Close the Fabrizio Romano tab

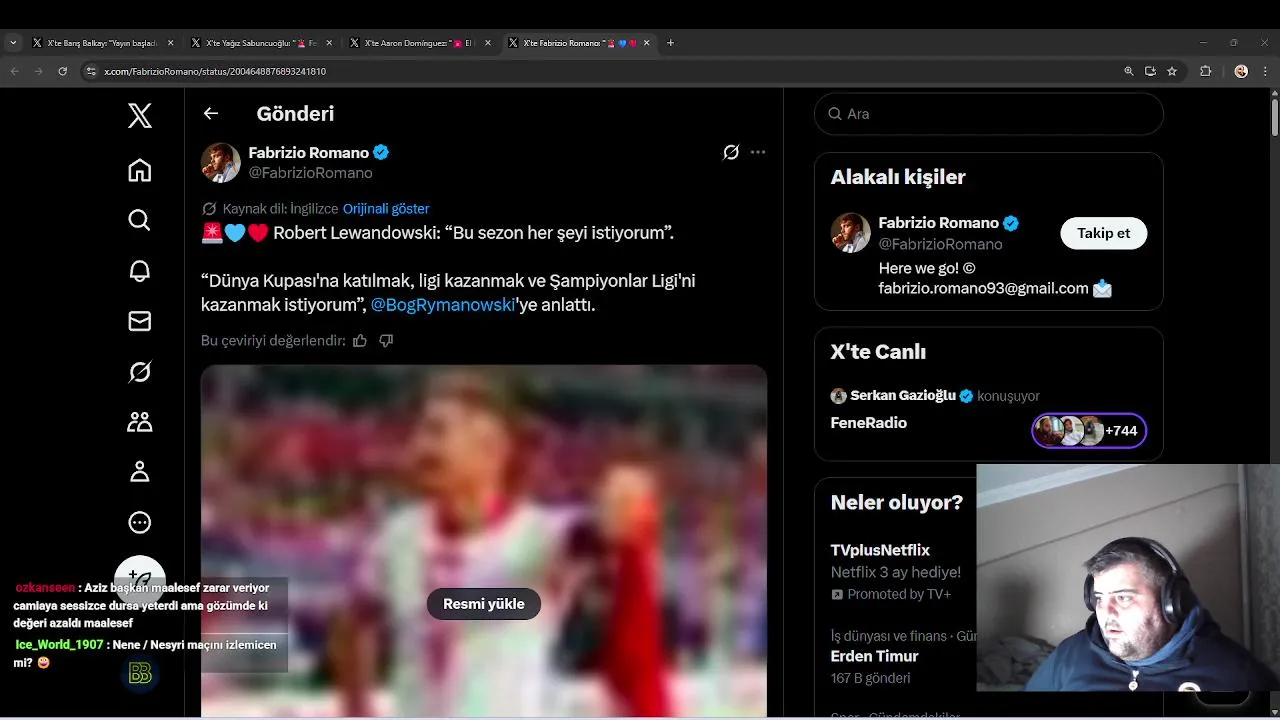(646, 43)
